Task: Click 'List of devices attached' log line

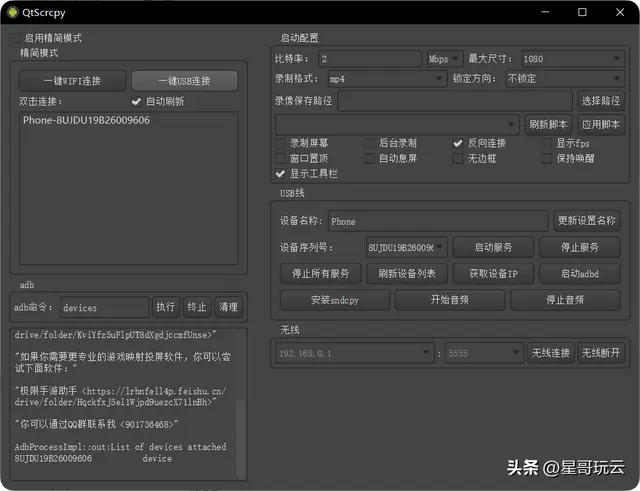Action: [168, 447]
